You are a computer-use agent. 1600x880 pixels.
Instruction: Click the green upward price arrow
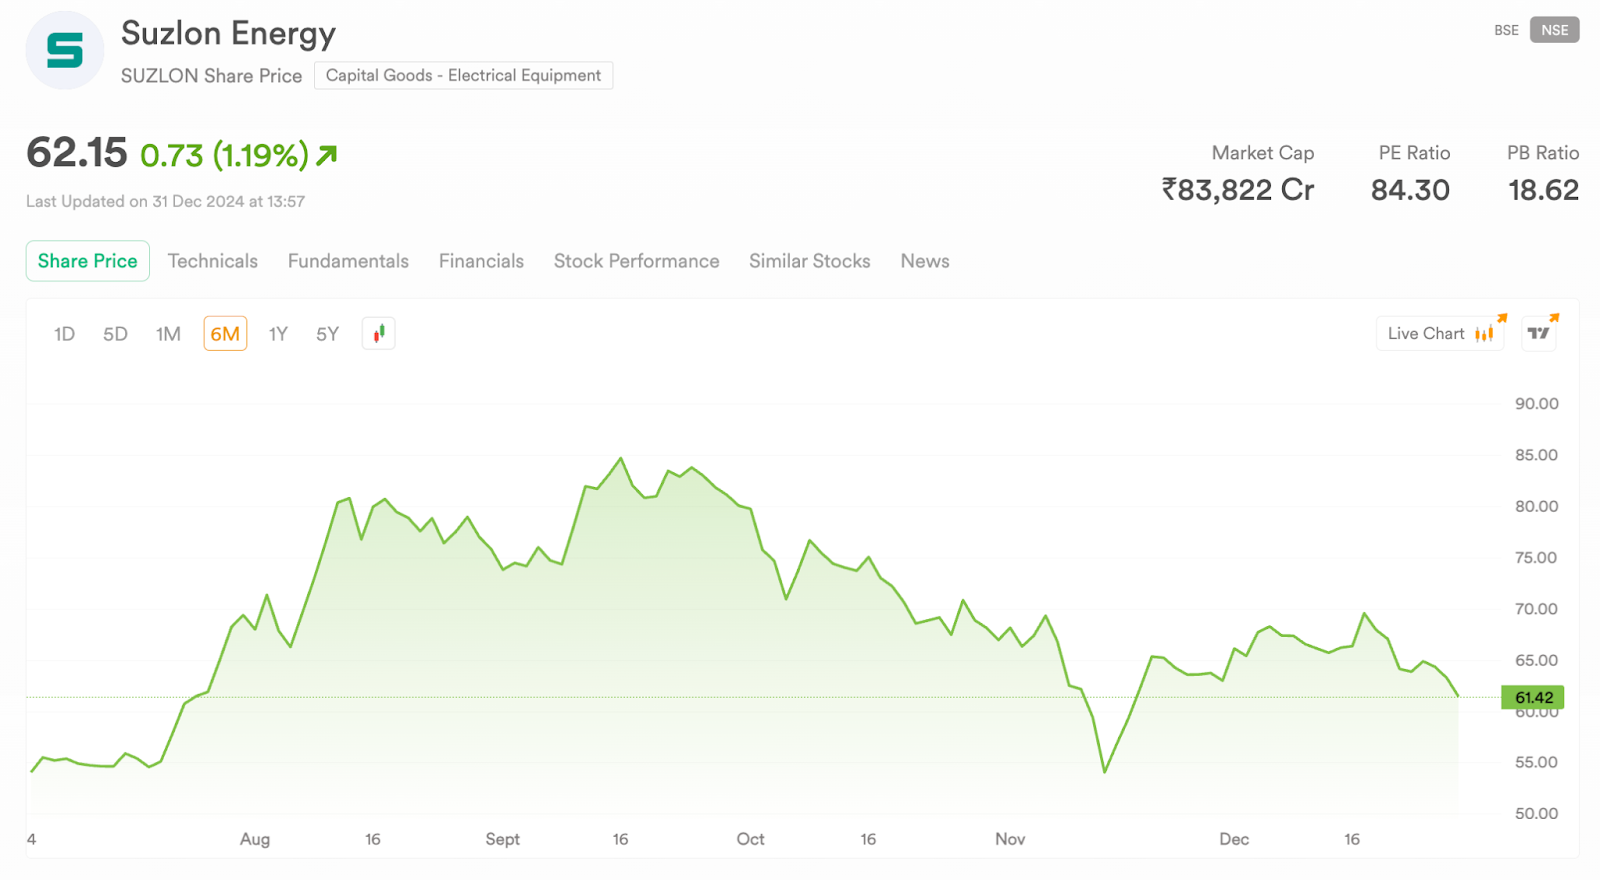tap(327, 155)
